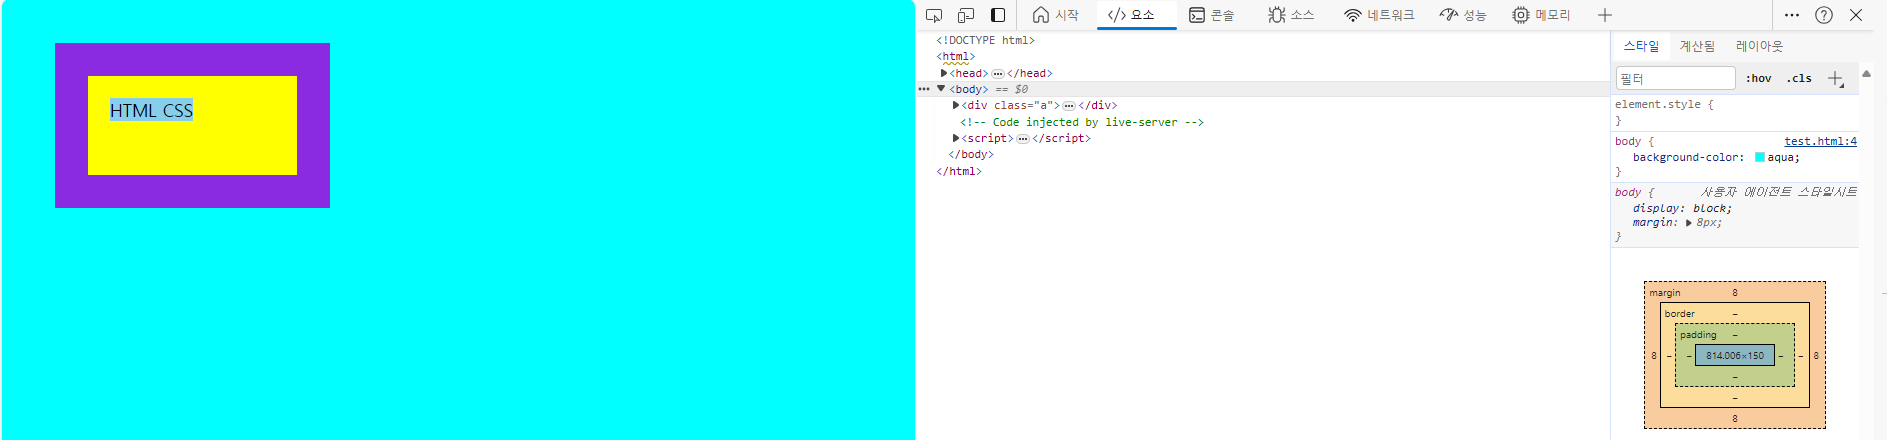Expand the div class="a" node

[956, 105]
